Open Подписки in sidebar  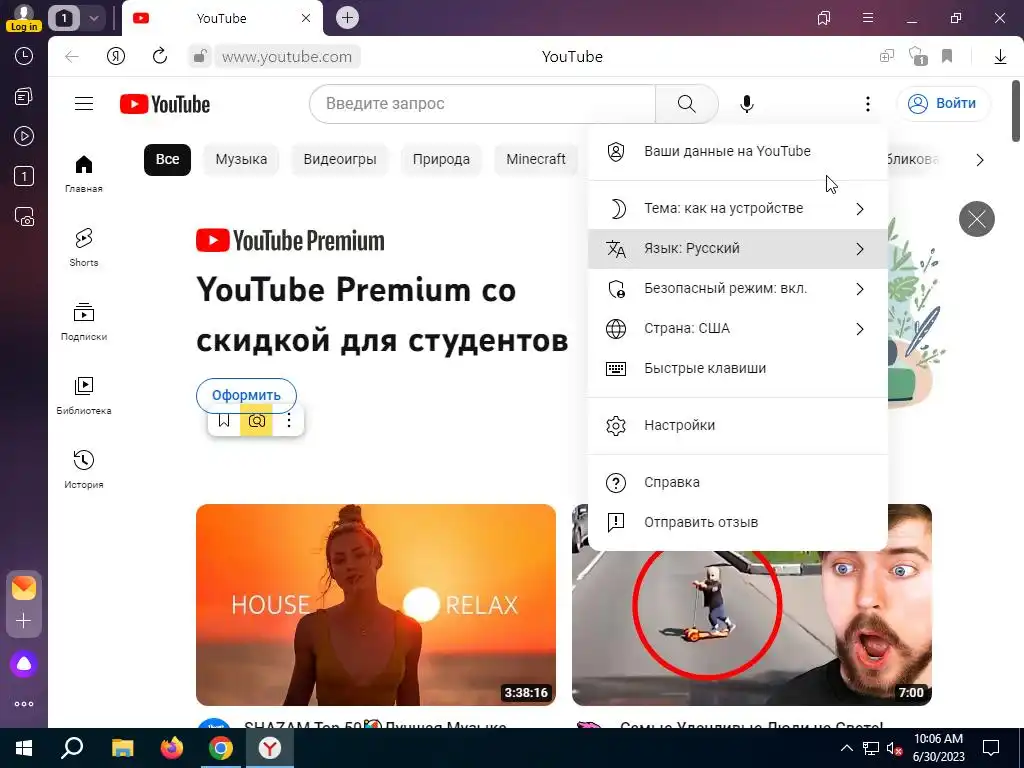(x=84, y=322)
